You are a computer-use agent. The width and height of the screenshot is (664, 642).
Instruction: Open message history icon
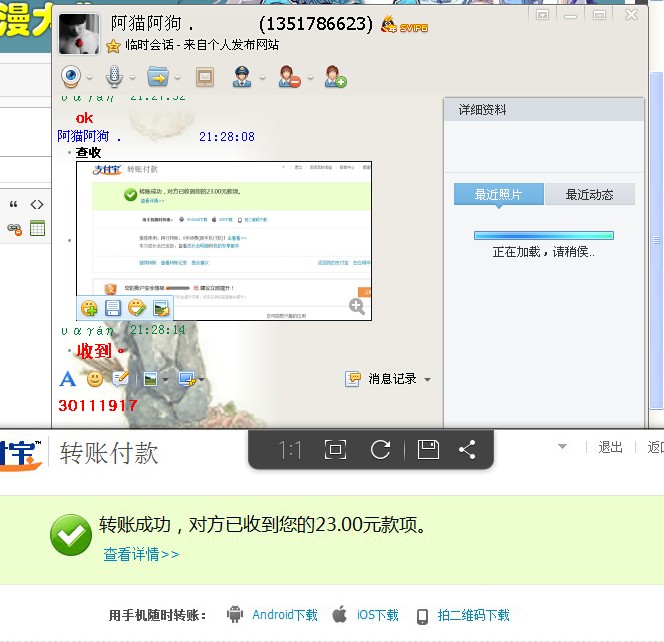(x=353, y=379)
